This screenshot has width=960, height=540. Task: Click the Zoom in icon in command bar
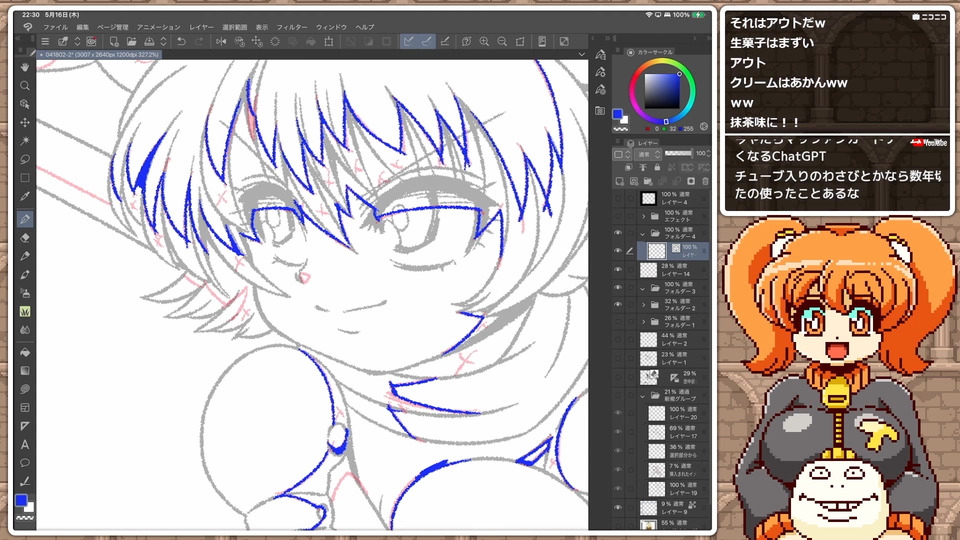coord(484,42)
